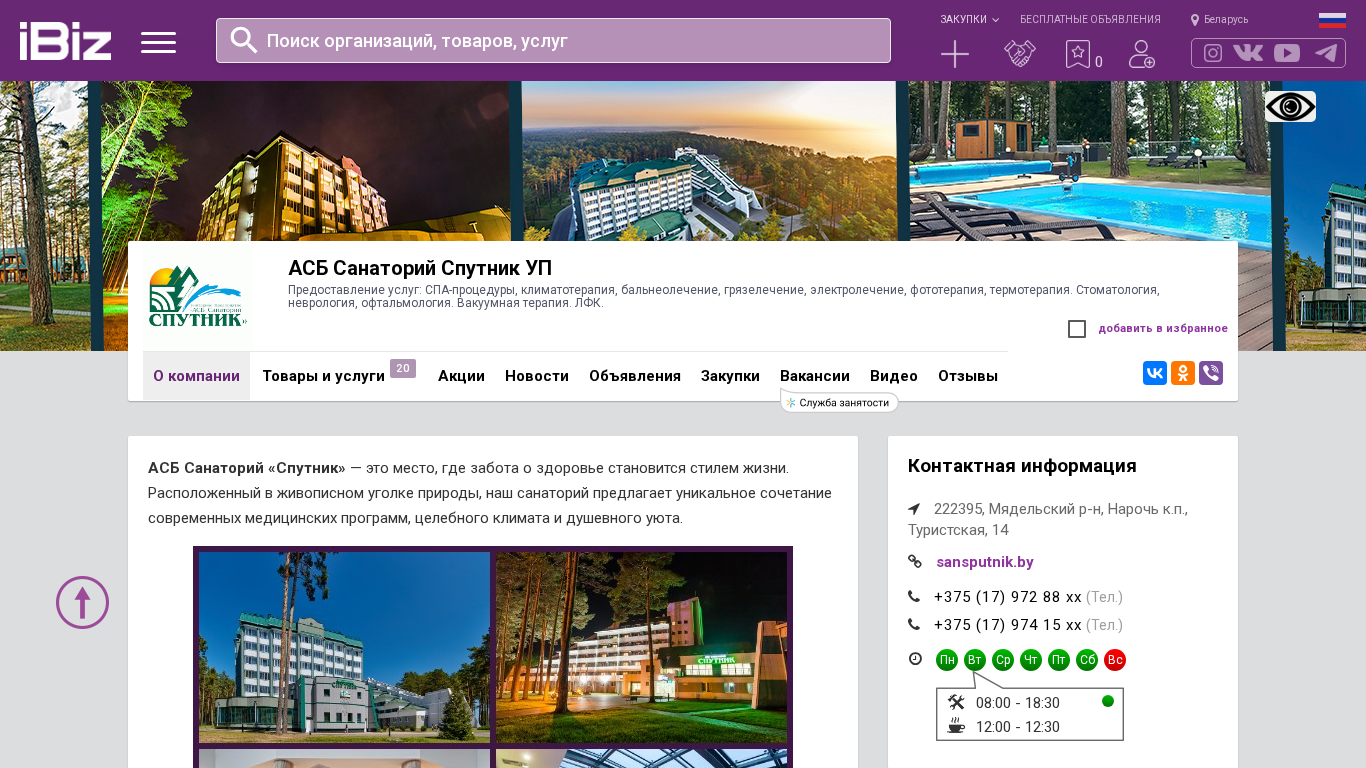Click the Sputnik sanatorium company logo

198,296
